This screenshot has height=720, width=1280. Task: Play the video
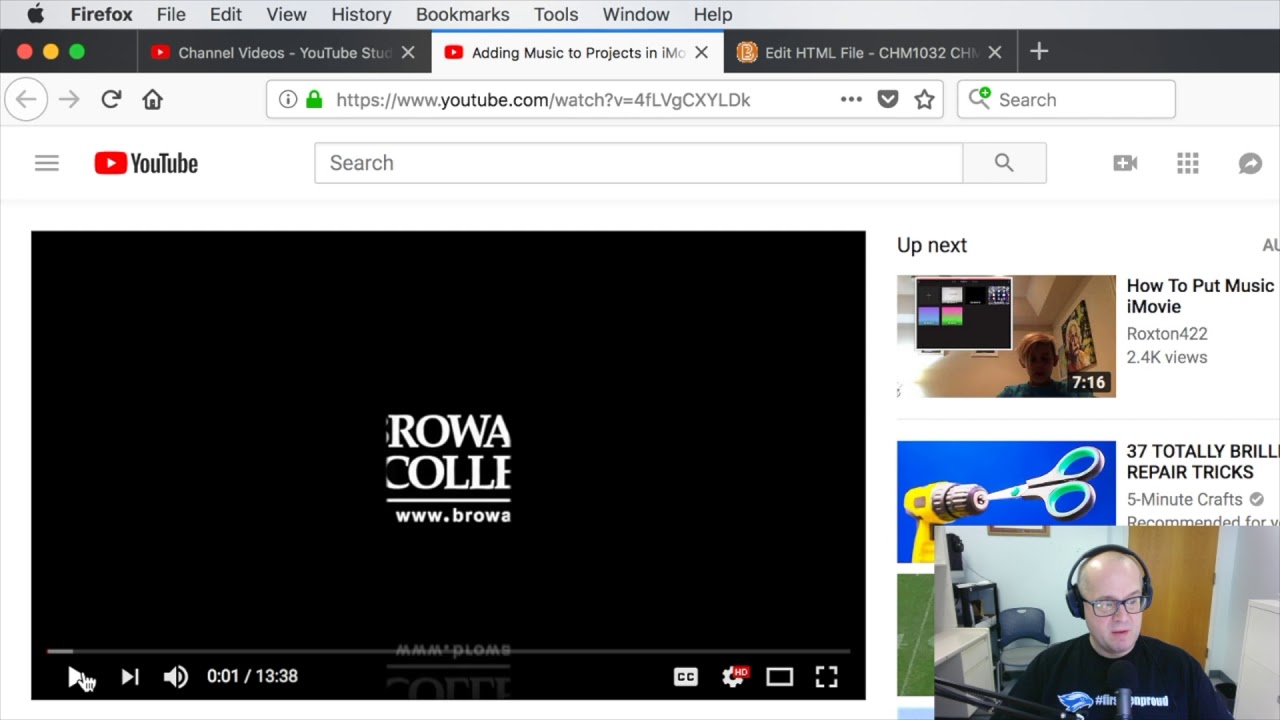[x=76, y=677]
